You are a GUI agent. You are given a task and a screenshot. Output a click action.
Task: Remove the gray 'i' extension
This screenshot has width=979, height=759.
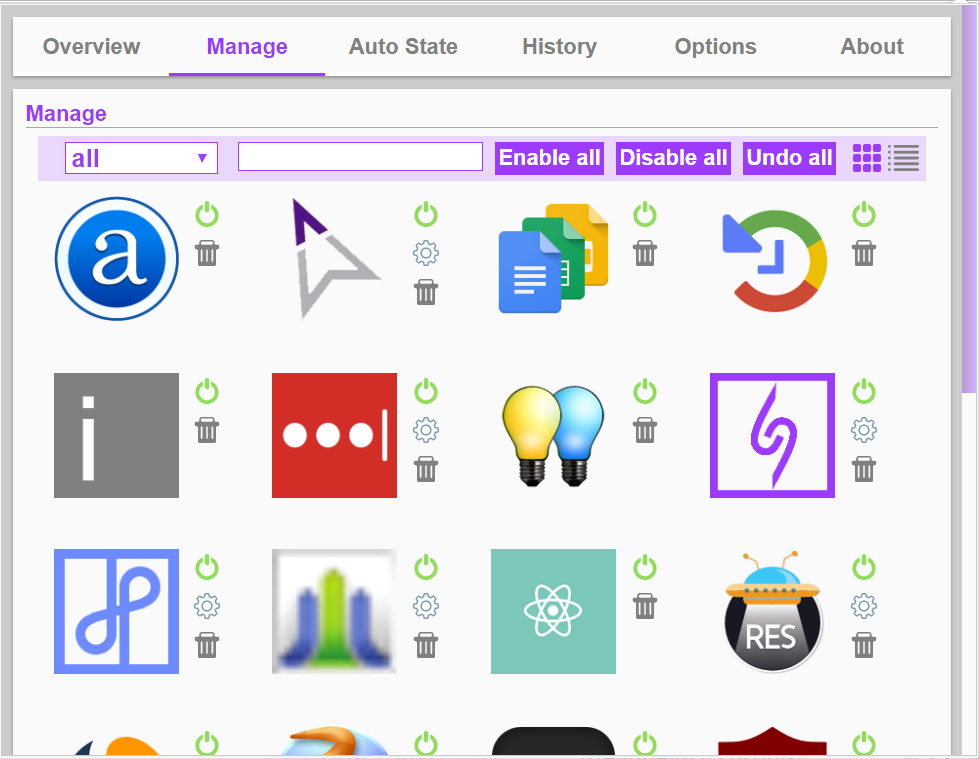207,430
